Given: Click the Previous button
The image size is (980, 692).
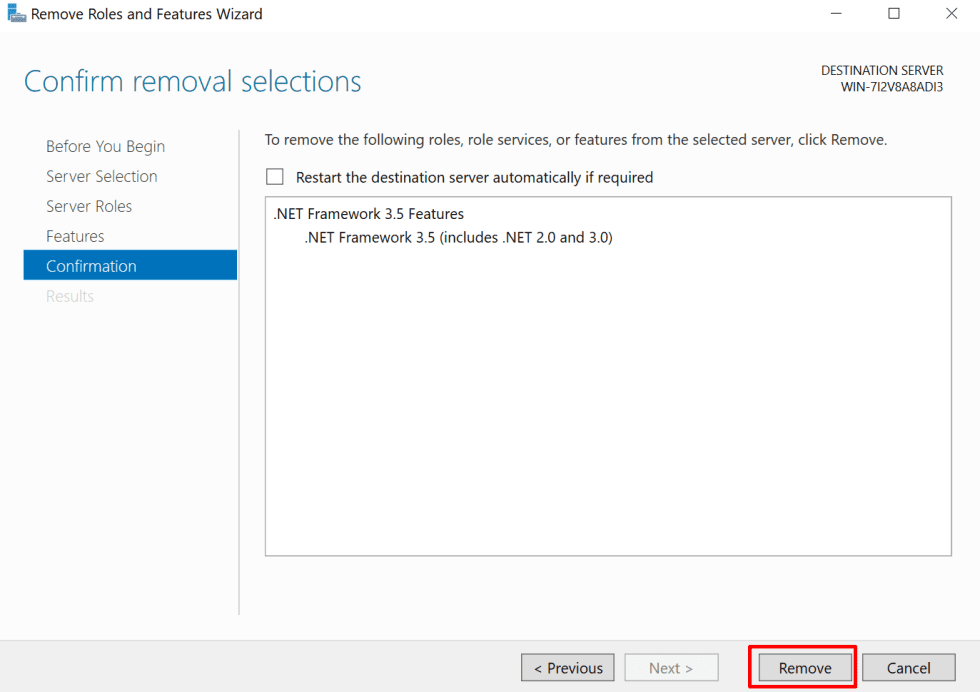Looking at the screenshot, I should click(x=568, y=667).
